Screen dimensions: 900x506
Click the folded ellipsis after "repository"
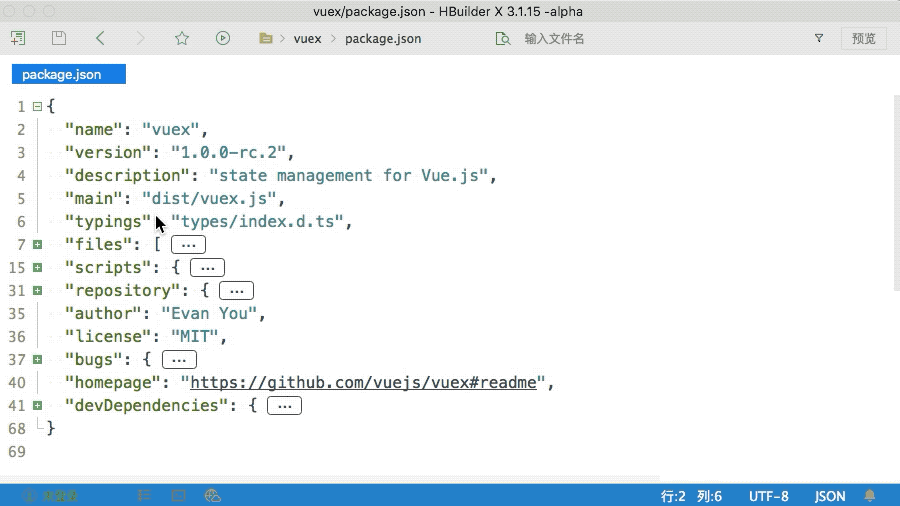pos(236,290)
